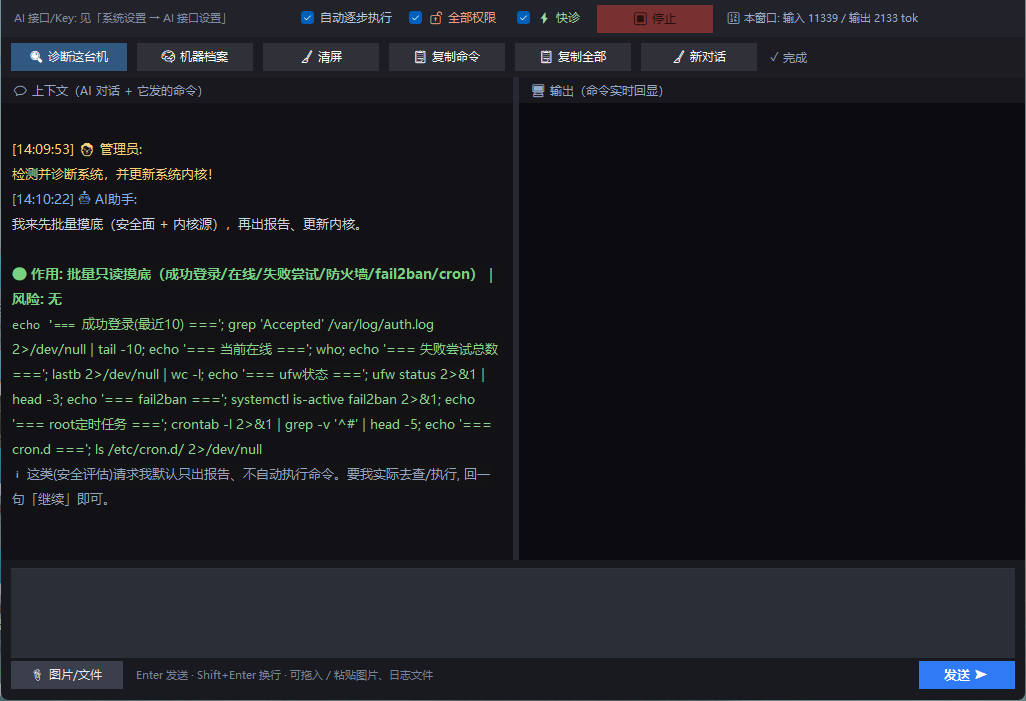Screen dimensions: 1026x701
Task: Click the green circle risk indicator icon
Action: click(x=20, y=274)
